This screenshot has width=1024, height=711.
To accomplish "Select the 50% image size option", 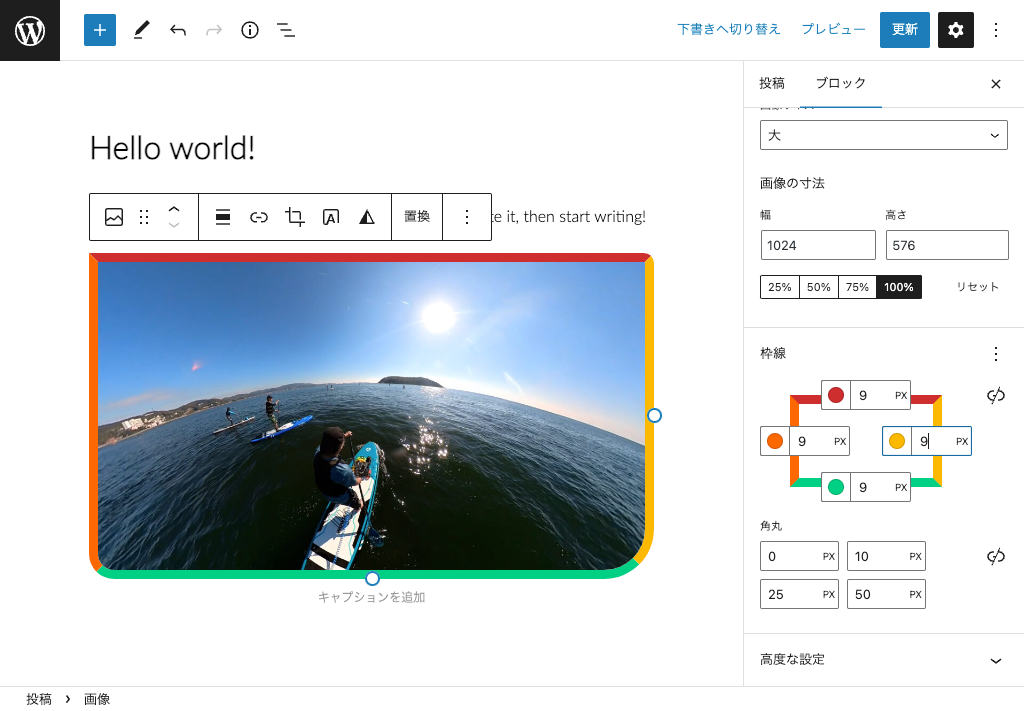I will click(819, 287).
